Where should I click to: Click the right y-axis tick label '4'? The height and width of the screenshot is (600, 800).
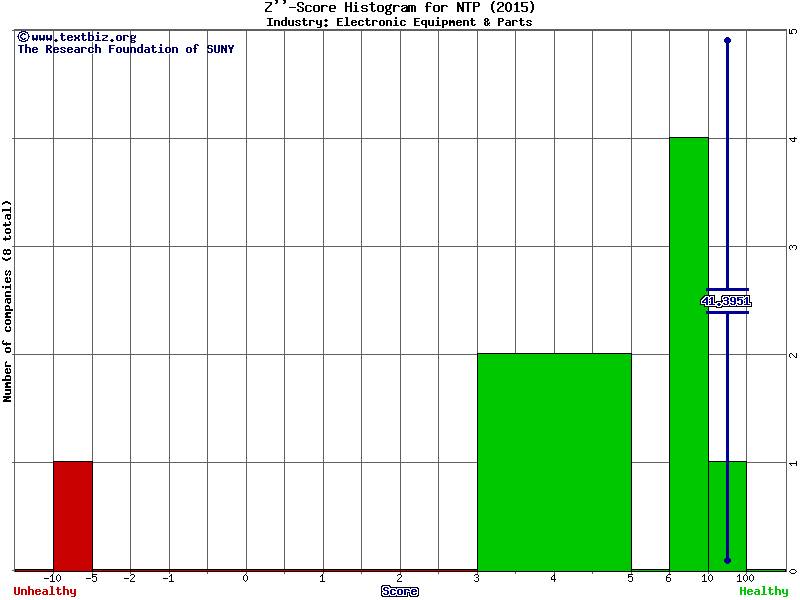coord(793,139)
